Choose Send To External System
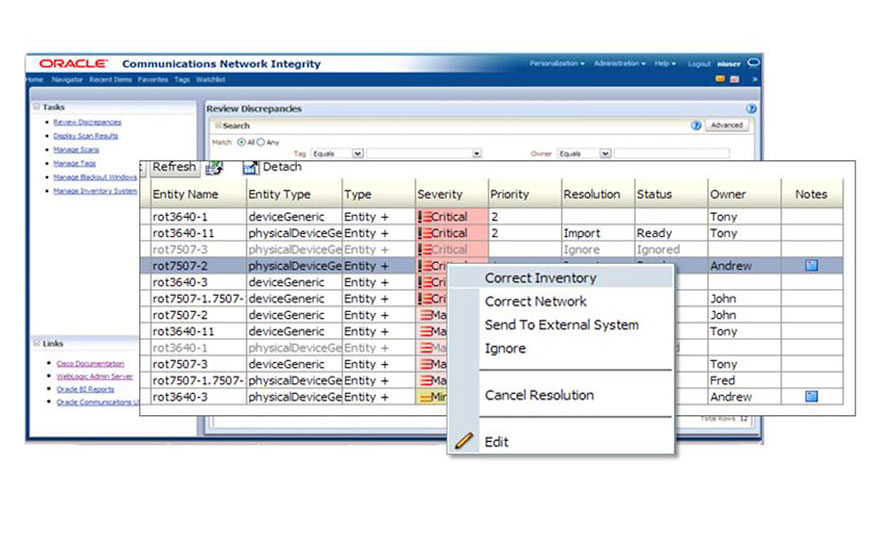This screenshot has width=880, height=533. 562,325
